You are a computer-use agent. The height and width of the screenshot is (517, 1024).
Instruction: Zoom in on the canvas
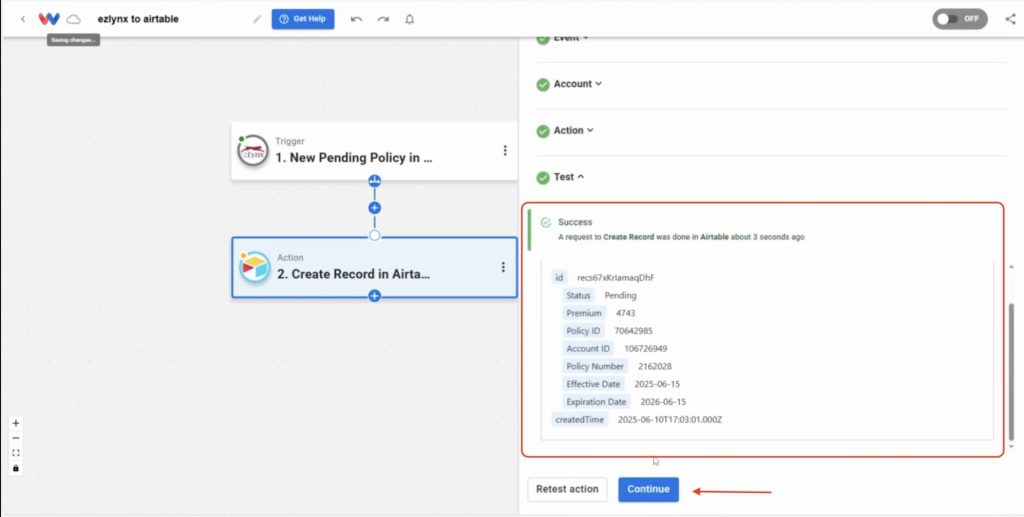[16, 423]
